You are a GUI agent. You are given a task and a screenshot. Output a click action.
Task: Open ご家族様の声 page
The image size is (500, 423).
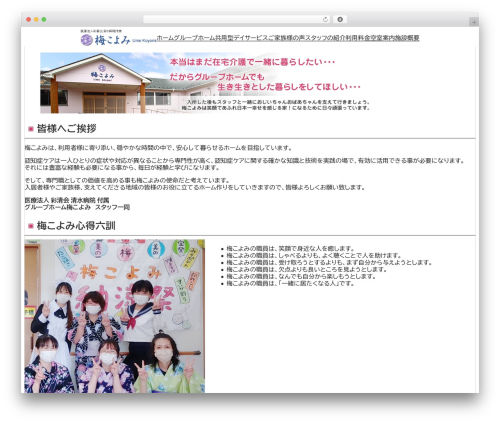coord(286,38)
